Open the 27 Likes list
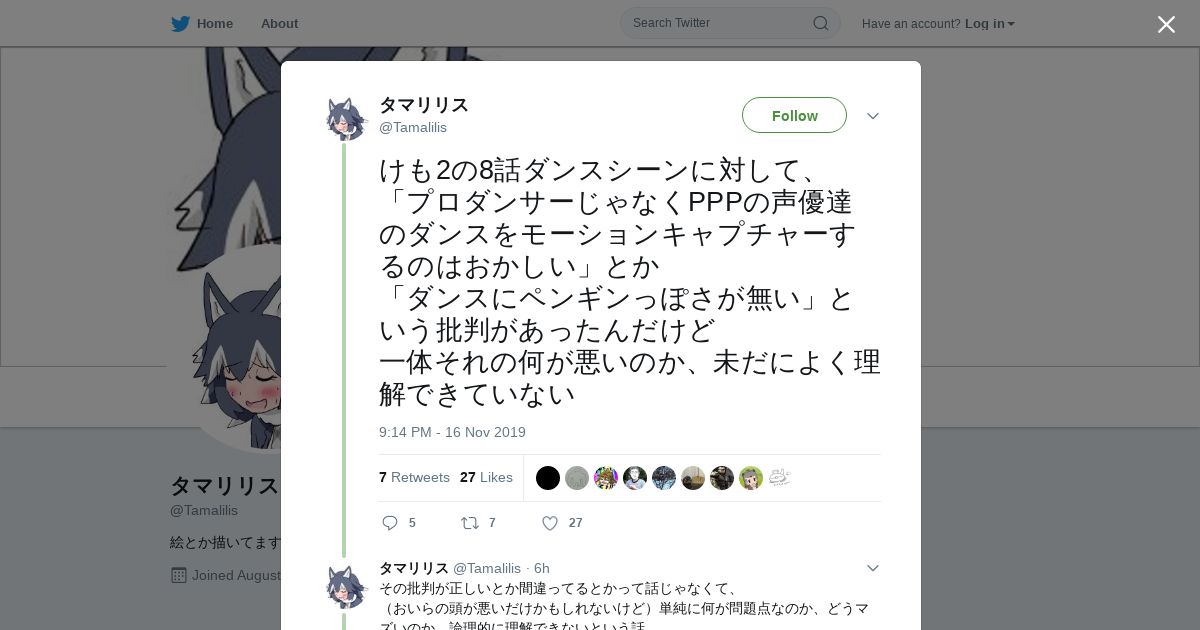This screenshot has width=1200, height=630. pos(486,478)
